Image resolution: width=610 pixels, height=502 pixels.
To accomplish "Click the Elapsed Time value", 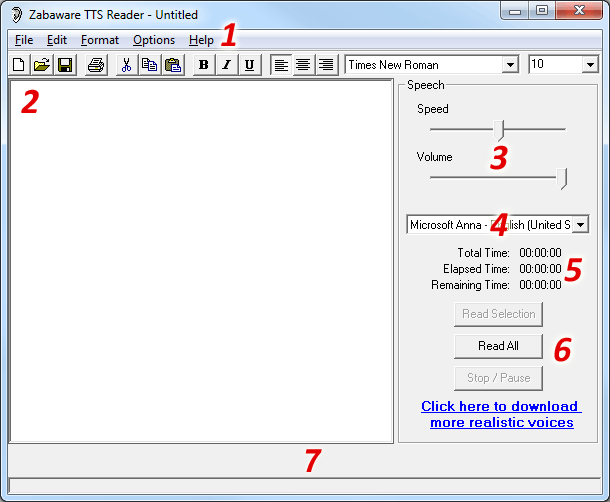I will click(x=540, y=269).
